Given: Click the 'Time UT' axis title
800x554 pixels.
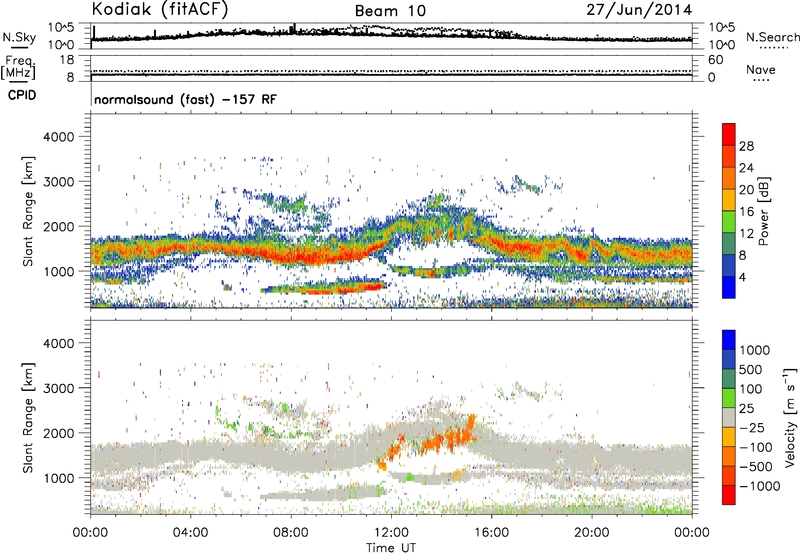Looking at the screenshot, I should (x=391, y=547).
